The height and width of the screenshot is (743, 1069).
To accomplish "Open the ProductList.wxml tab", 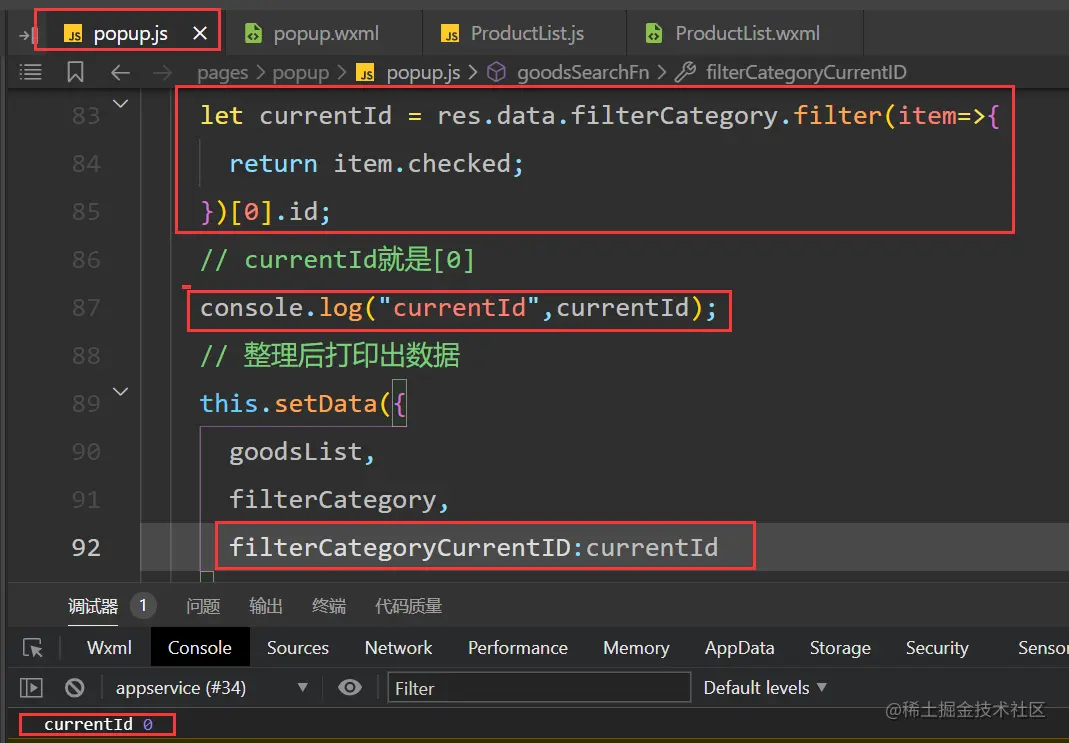I will (734, 33).
